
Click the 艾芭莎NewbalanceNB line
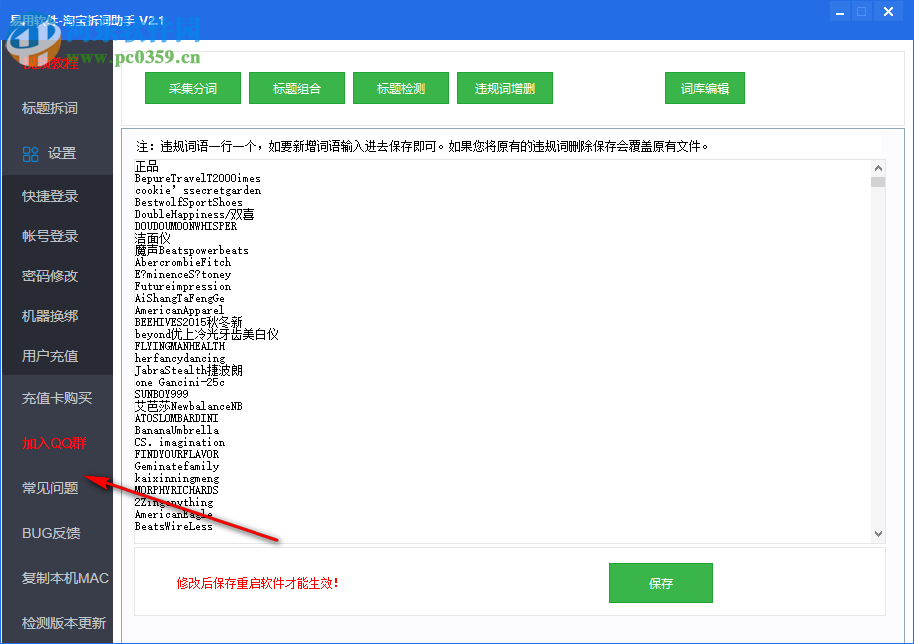pos(189,406)
